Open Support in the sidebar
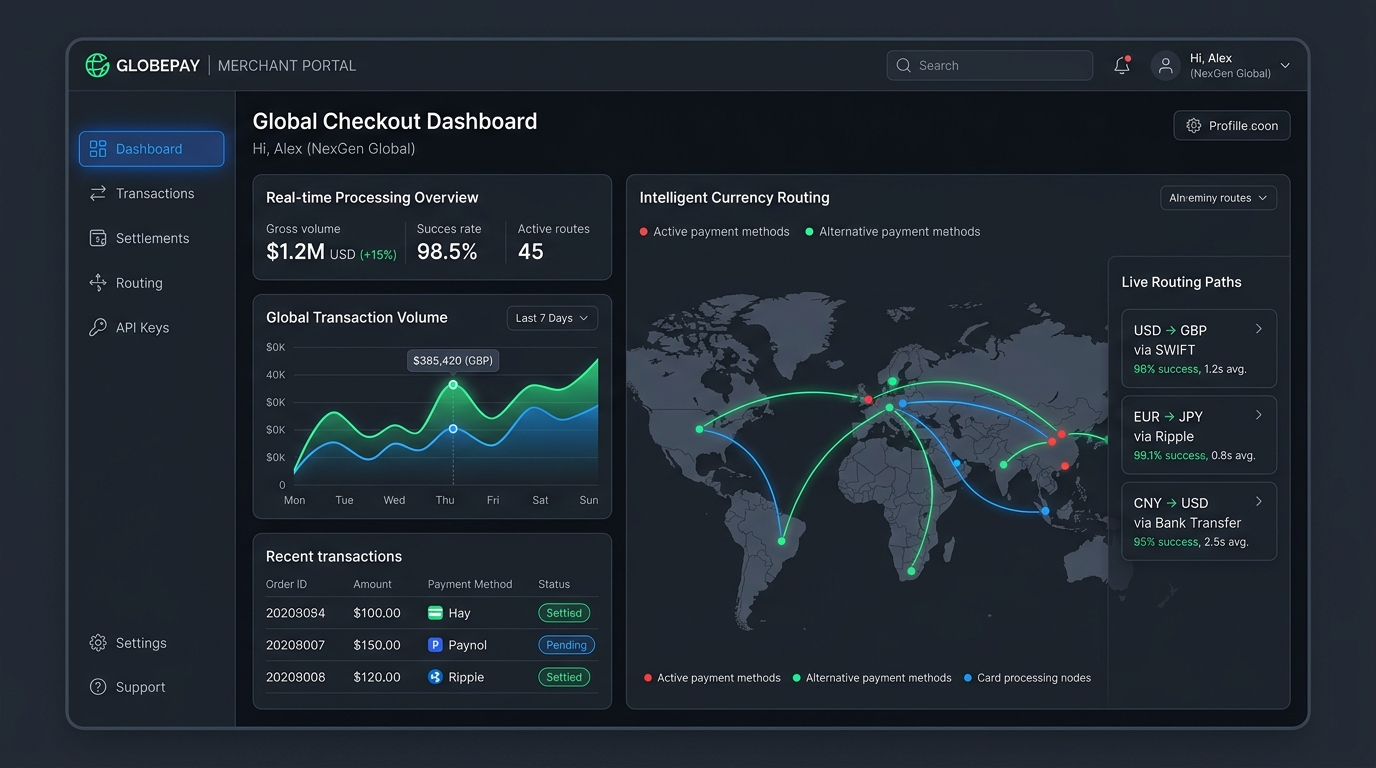The height and width of the screenshot is (768, 1376). click(x=151, y=687)
